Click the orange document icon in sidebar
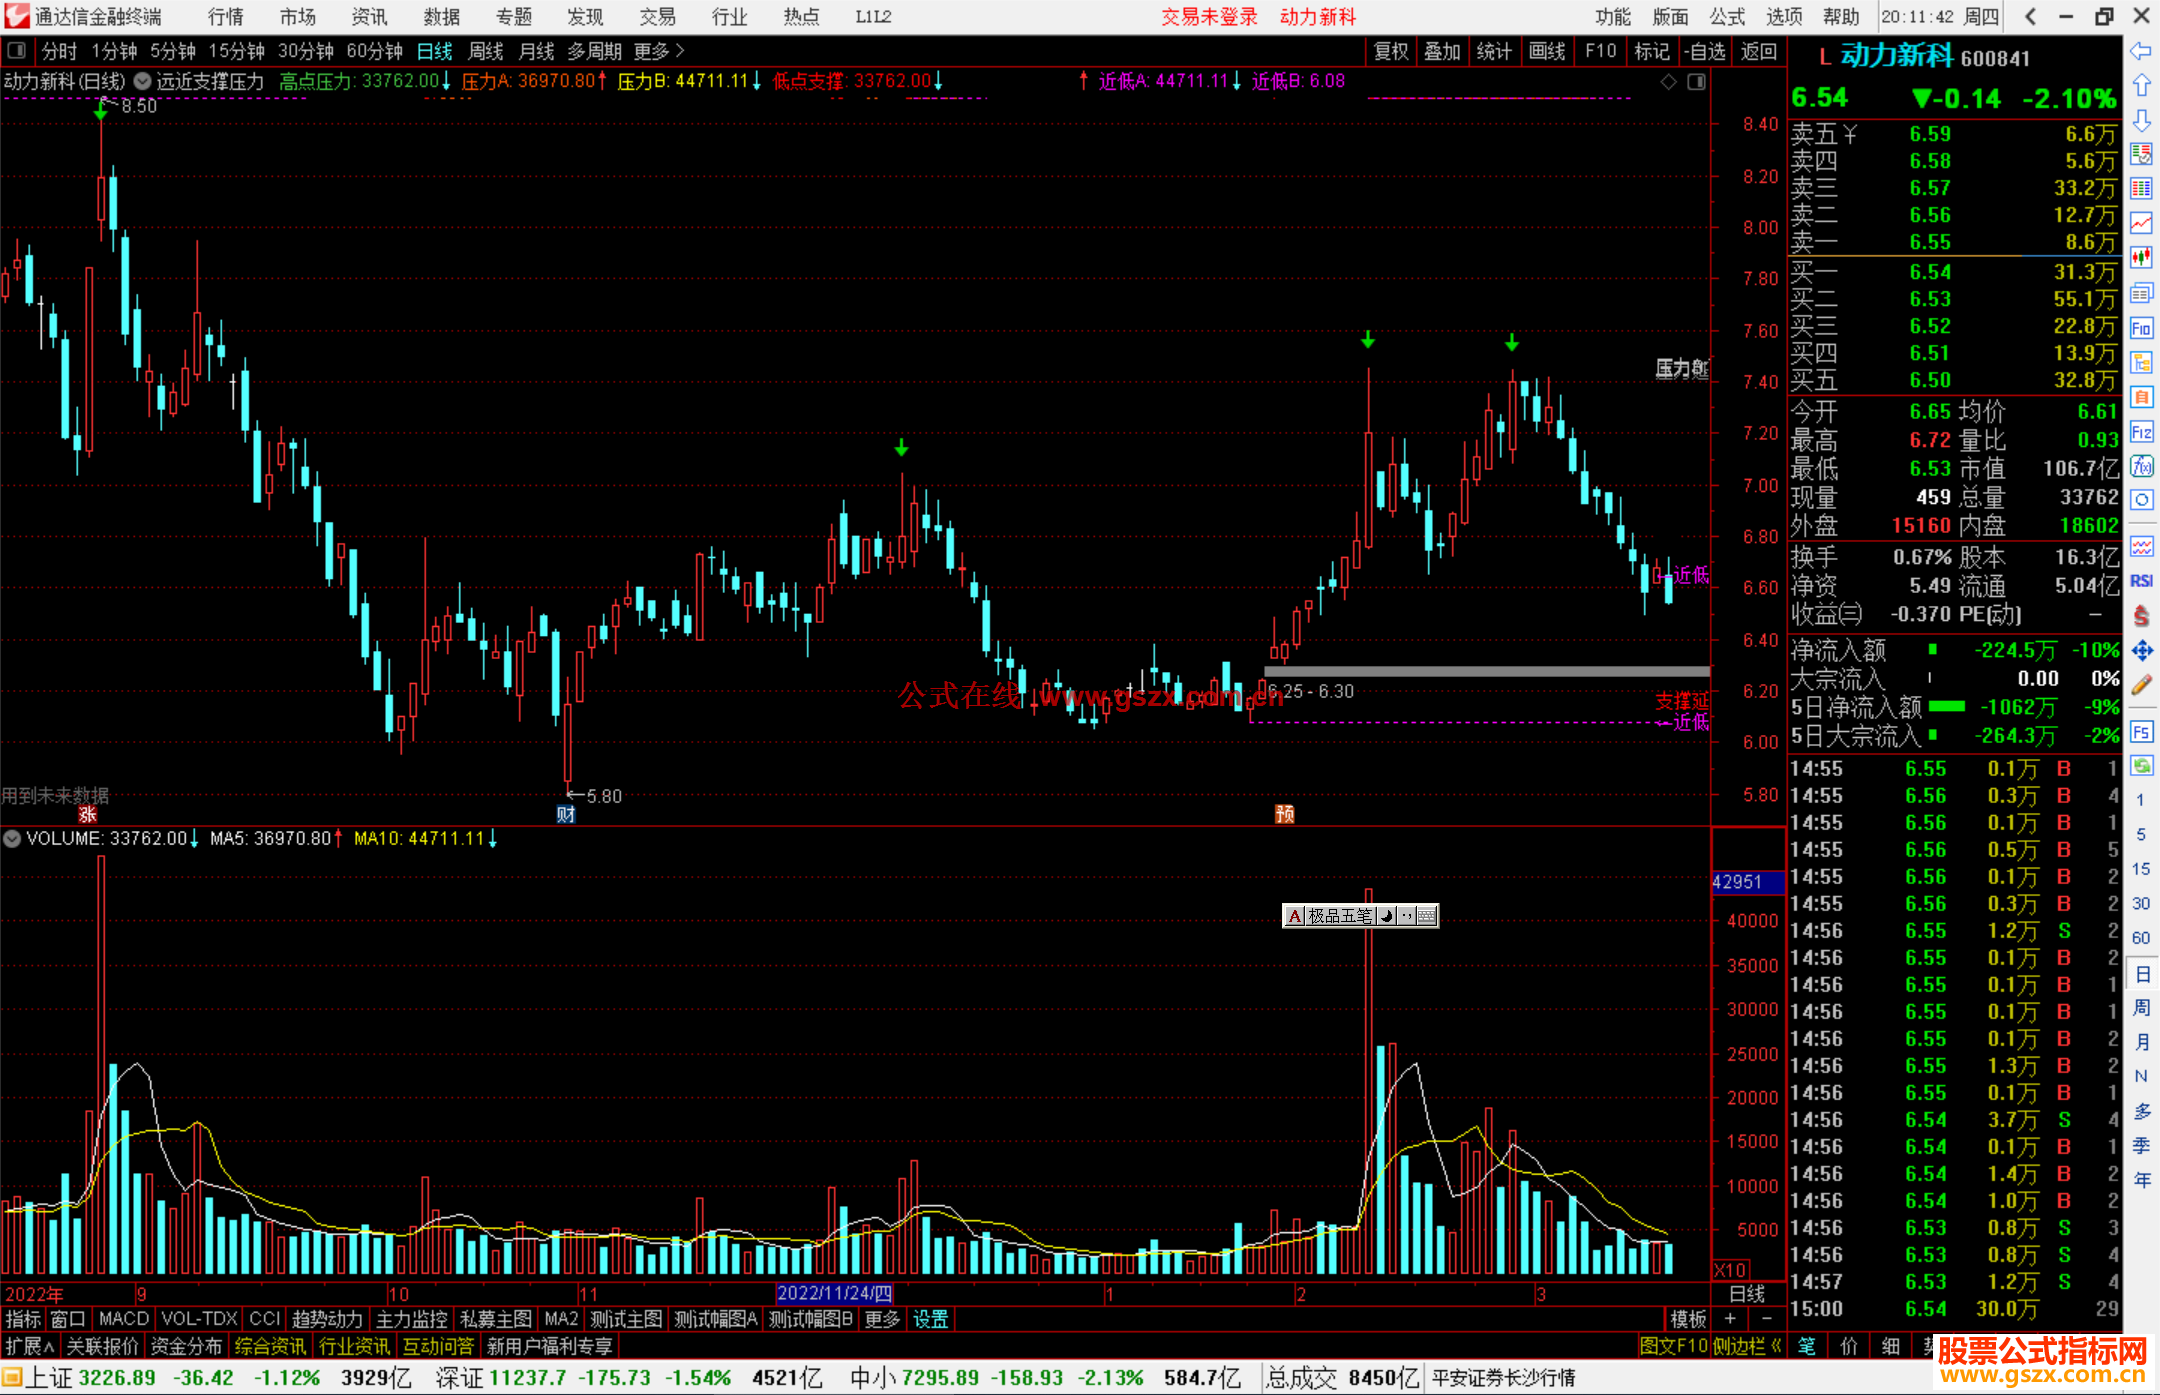This screenshot has width=2160, height=1395. click(x=2141, y=397)
